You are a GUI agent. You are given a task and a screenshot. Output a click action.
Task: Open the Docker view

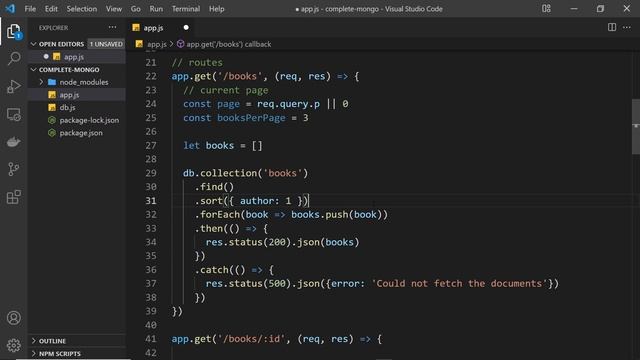pos(13,142)
